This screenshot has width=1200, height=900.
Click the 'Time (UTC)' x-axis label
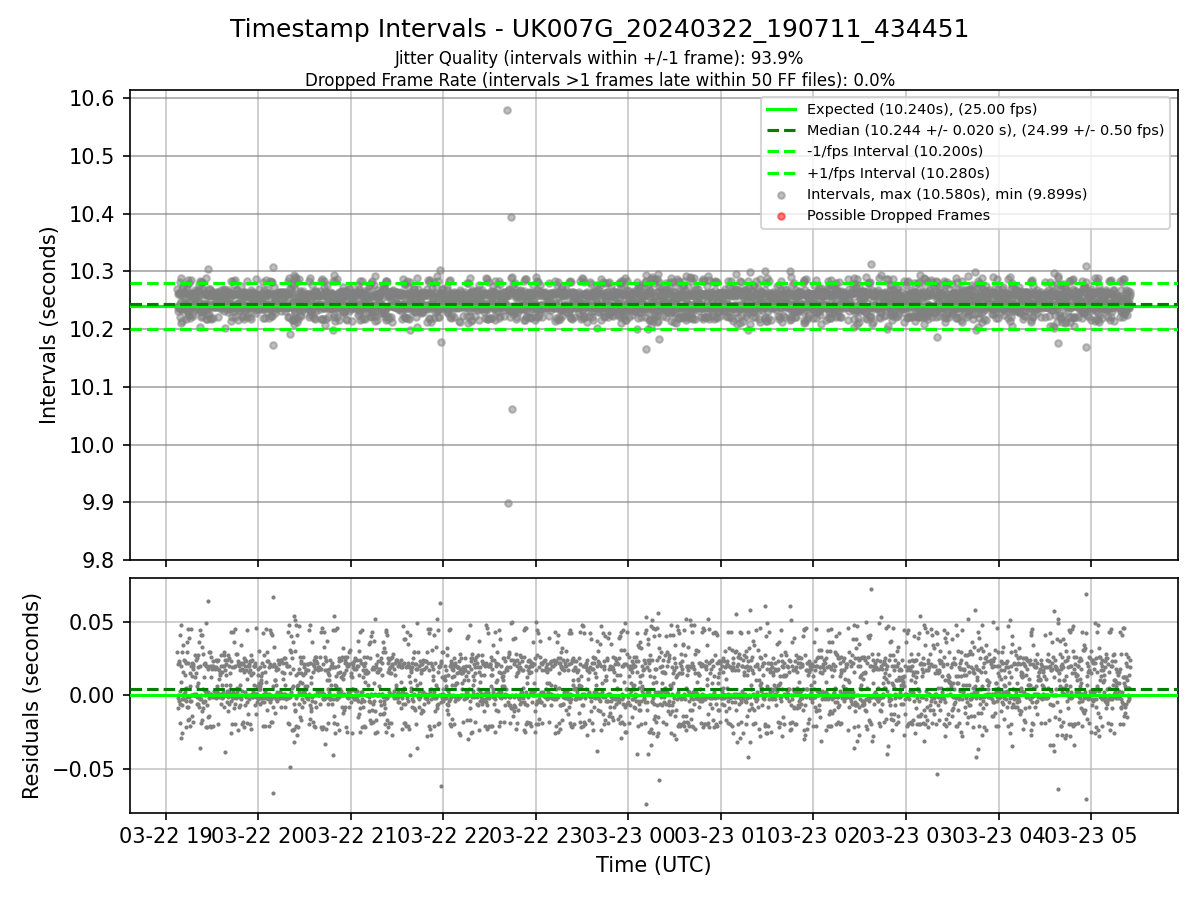653,865
